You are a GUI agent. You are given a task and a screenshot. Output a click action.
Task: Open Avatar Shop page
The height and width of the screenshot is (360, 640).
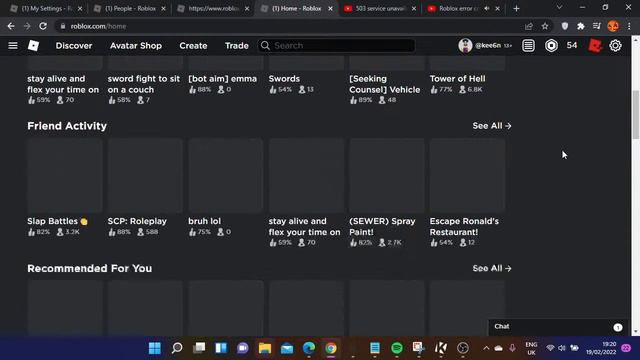(136, 46)
